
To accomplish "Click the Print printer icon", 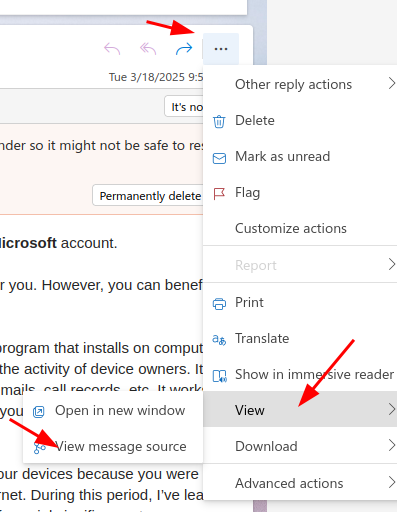I will click(x=219, y=303).
